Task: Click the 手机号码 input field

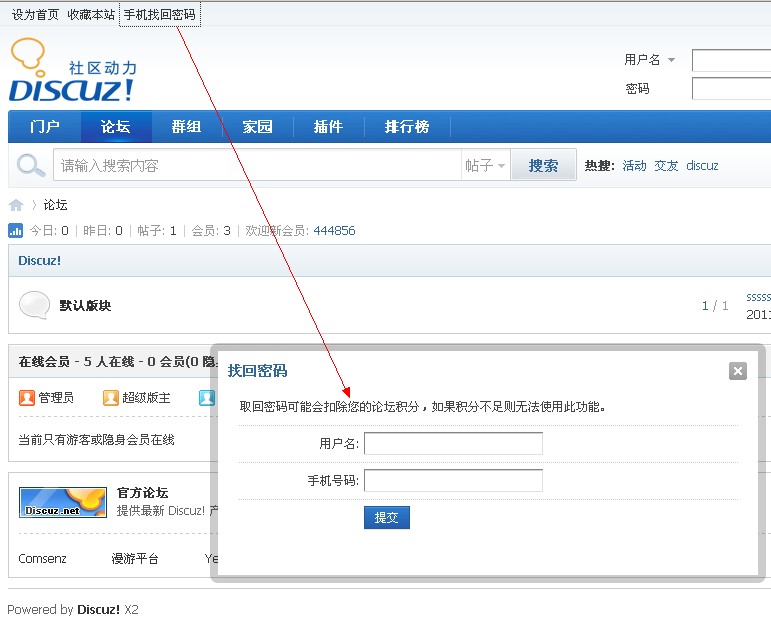Action: tap(453, 480)
